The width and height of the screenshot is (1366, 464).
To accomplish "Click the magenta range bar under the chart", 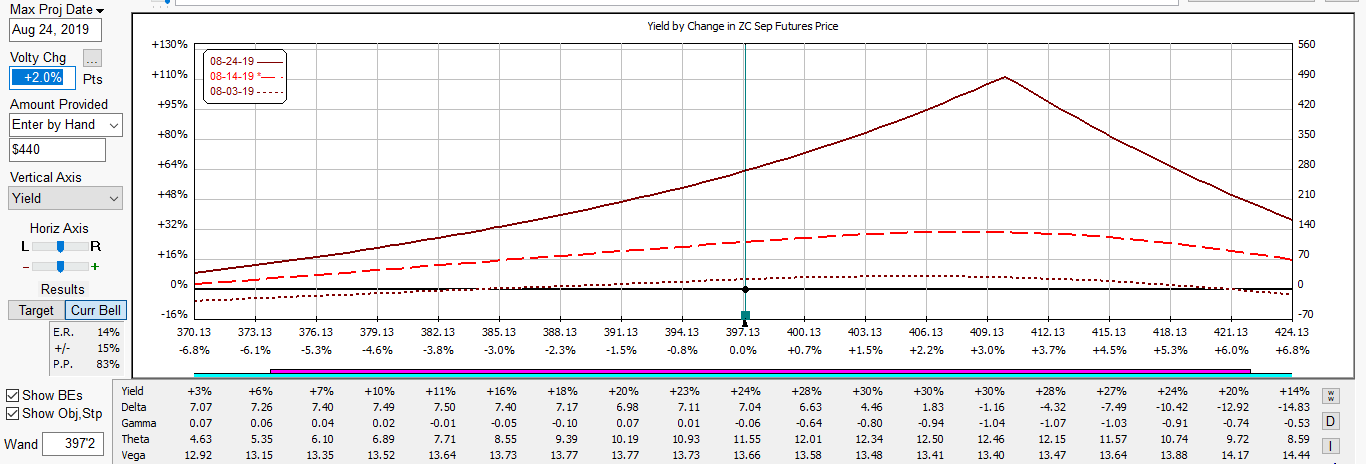I will click(x=760, y=371).
